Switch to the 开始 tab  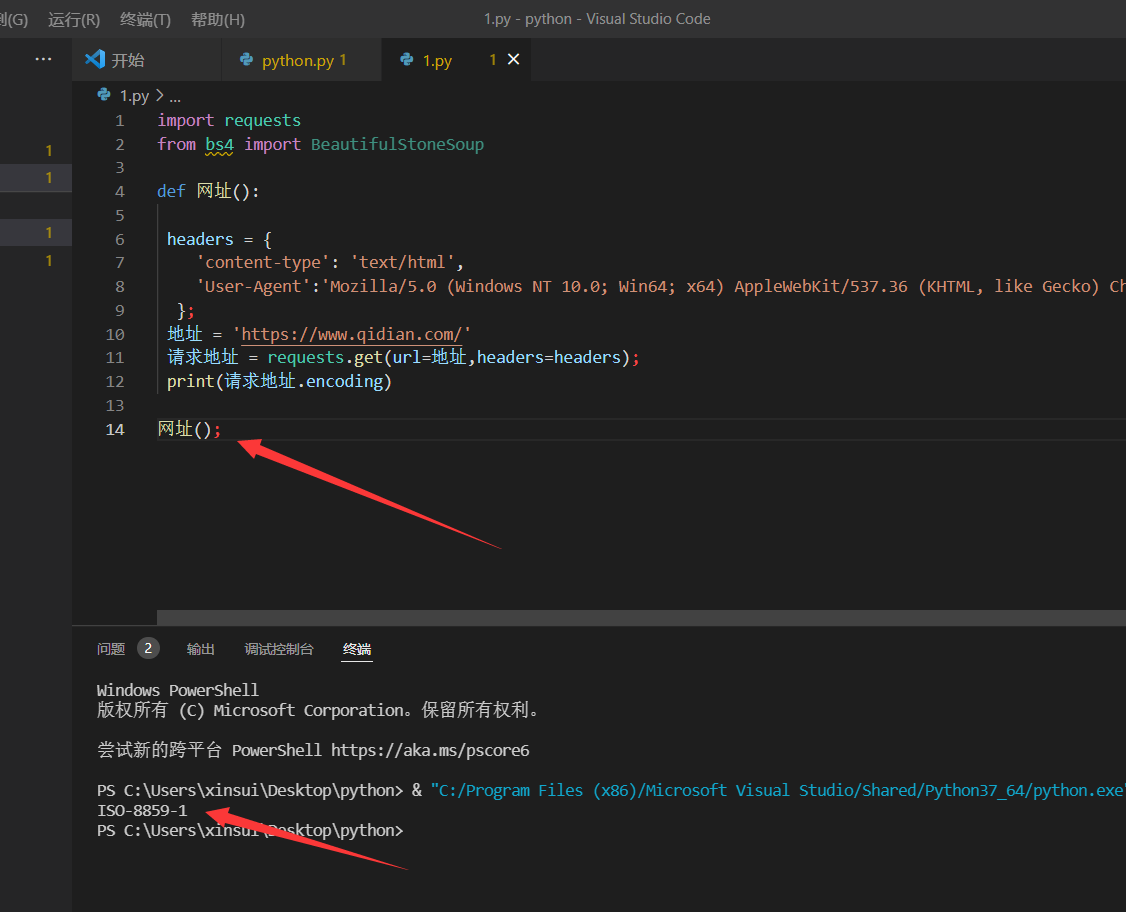[127, 61]
